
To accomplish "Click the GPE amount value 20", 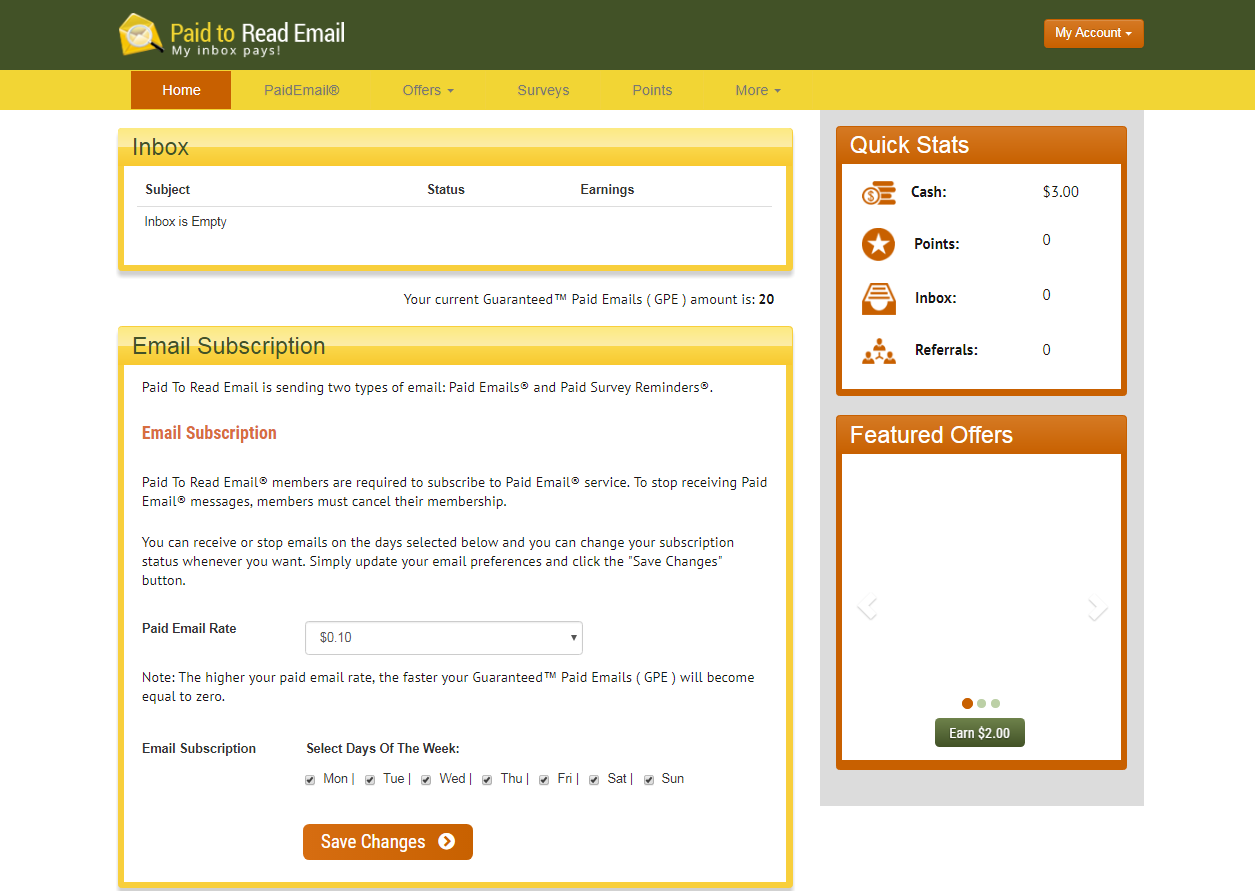I will [x=766, y=299].
